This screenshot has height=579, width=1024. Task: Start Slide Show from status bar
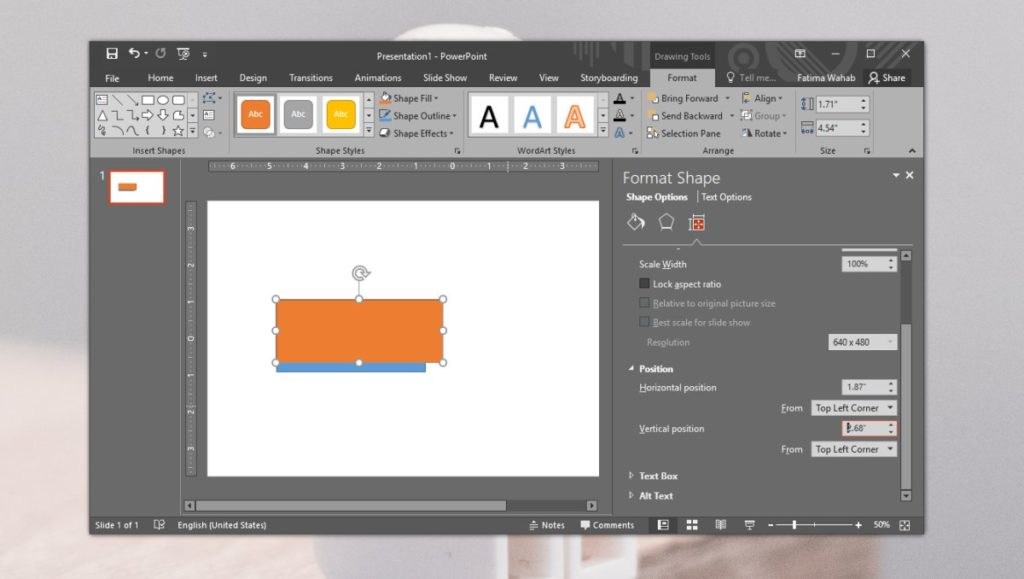(748, 524)
